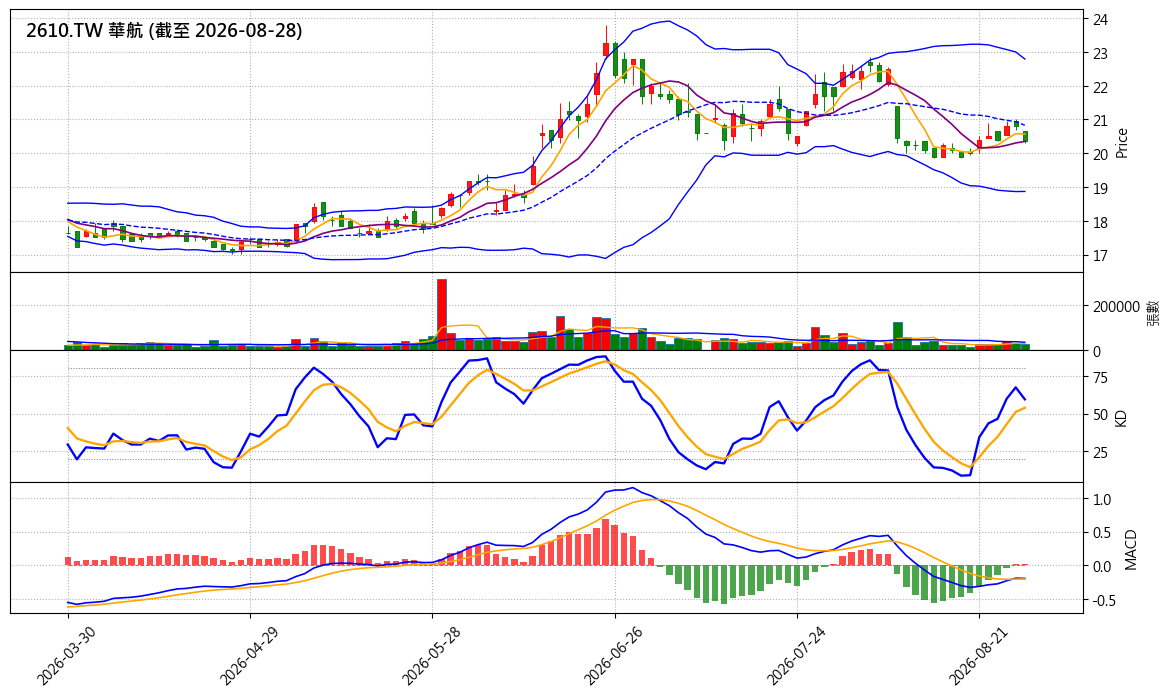Viewport: 1172px width, 698px height.
Task: Click MACD tick value 1.0
Action: click(x=1102, y=499)
